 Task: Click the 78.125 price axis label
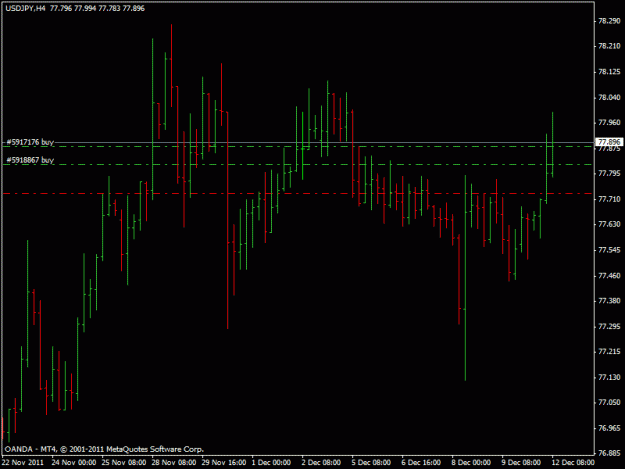point(609,72)
